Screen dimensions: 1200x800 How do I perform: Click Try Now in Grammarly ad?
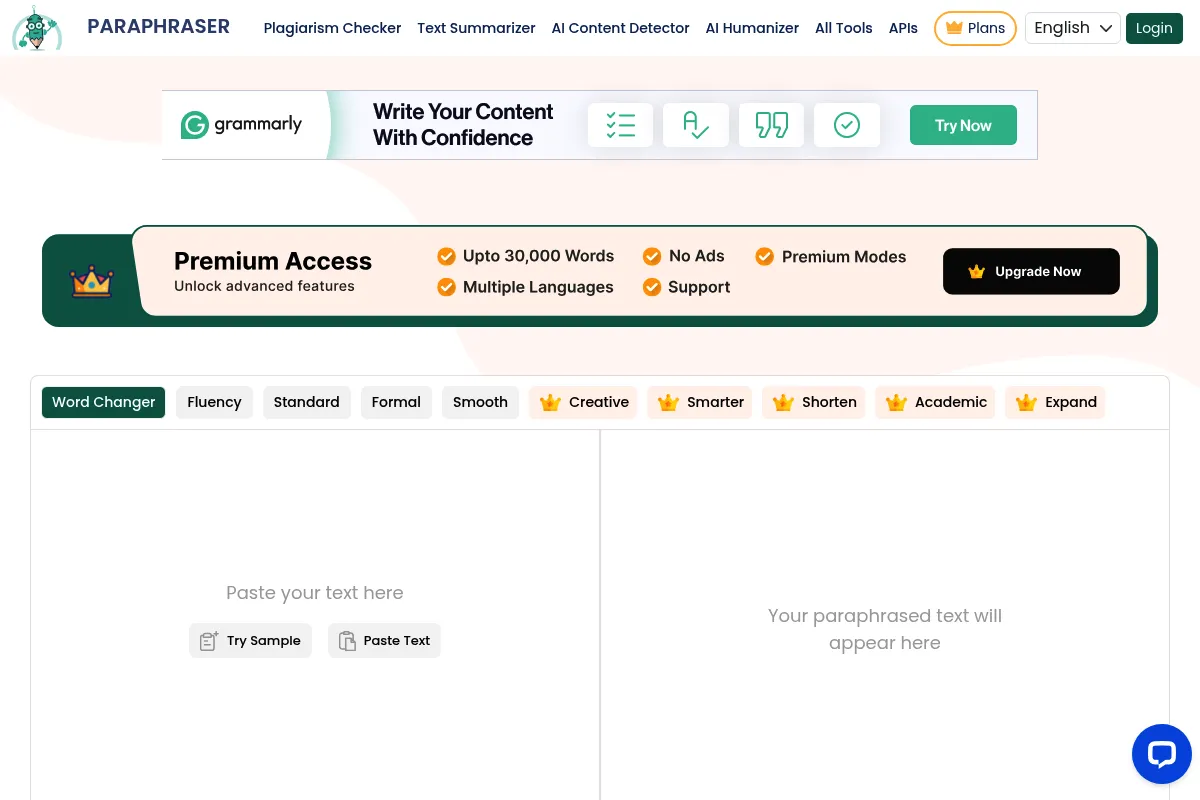[x=963, y=125]
